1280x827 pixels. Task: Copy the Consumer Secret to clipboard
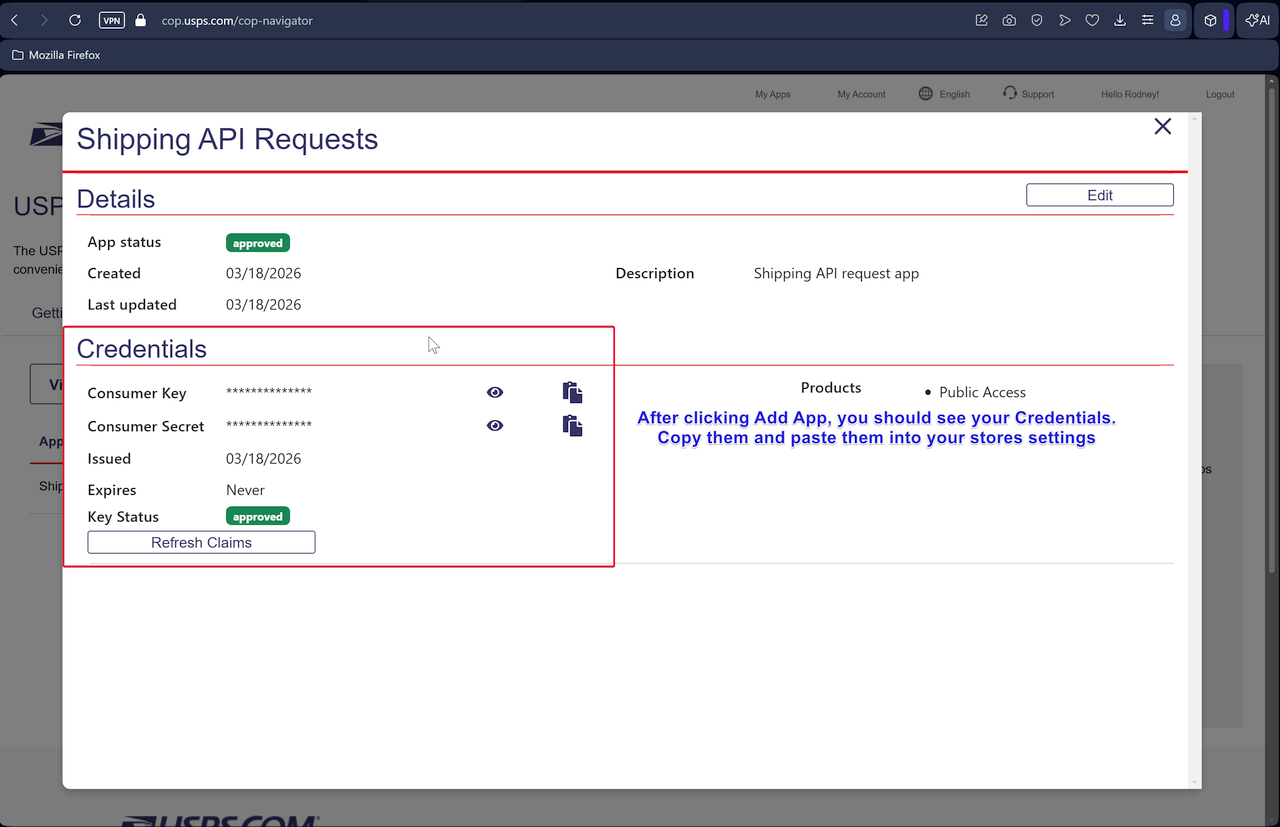click(x=573, y=425)
